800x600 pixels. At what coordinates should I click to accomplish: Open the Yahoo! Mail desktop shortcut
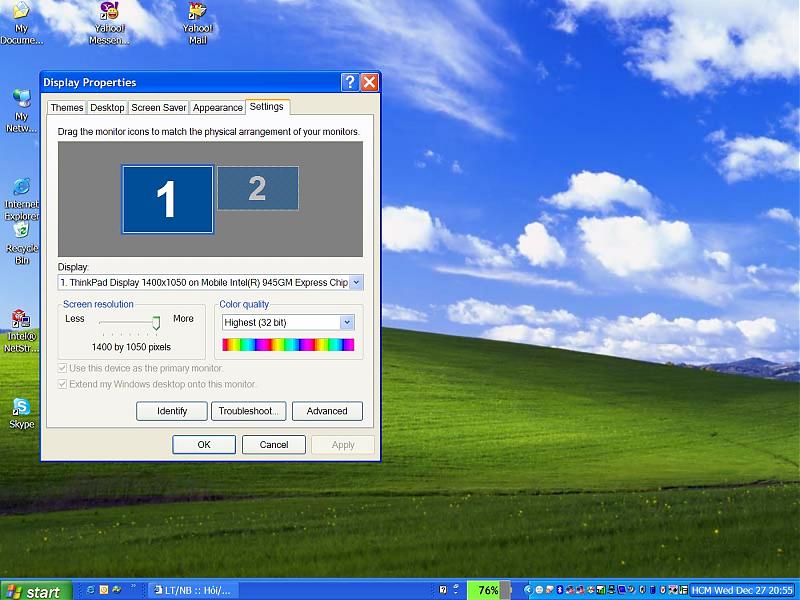coord(198,13)
